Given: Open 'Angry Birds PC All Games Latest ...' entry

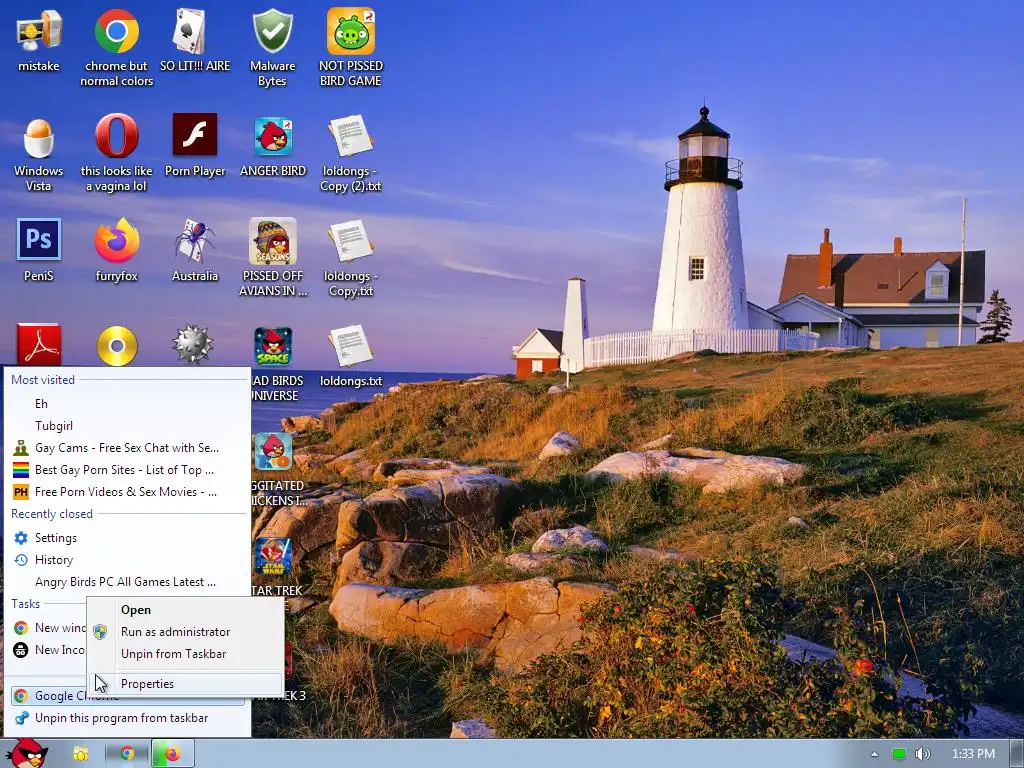Looking at the screenshot, I should point(128,582).
